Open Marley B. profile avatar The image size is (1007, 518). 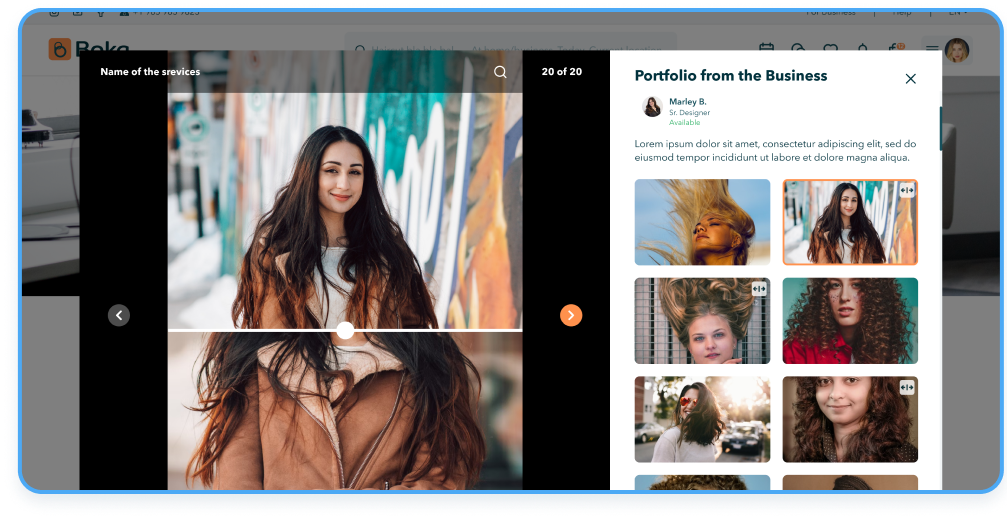coord(652,107)
